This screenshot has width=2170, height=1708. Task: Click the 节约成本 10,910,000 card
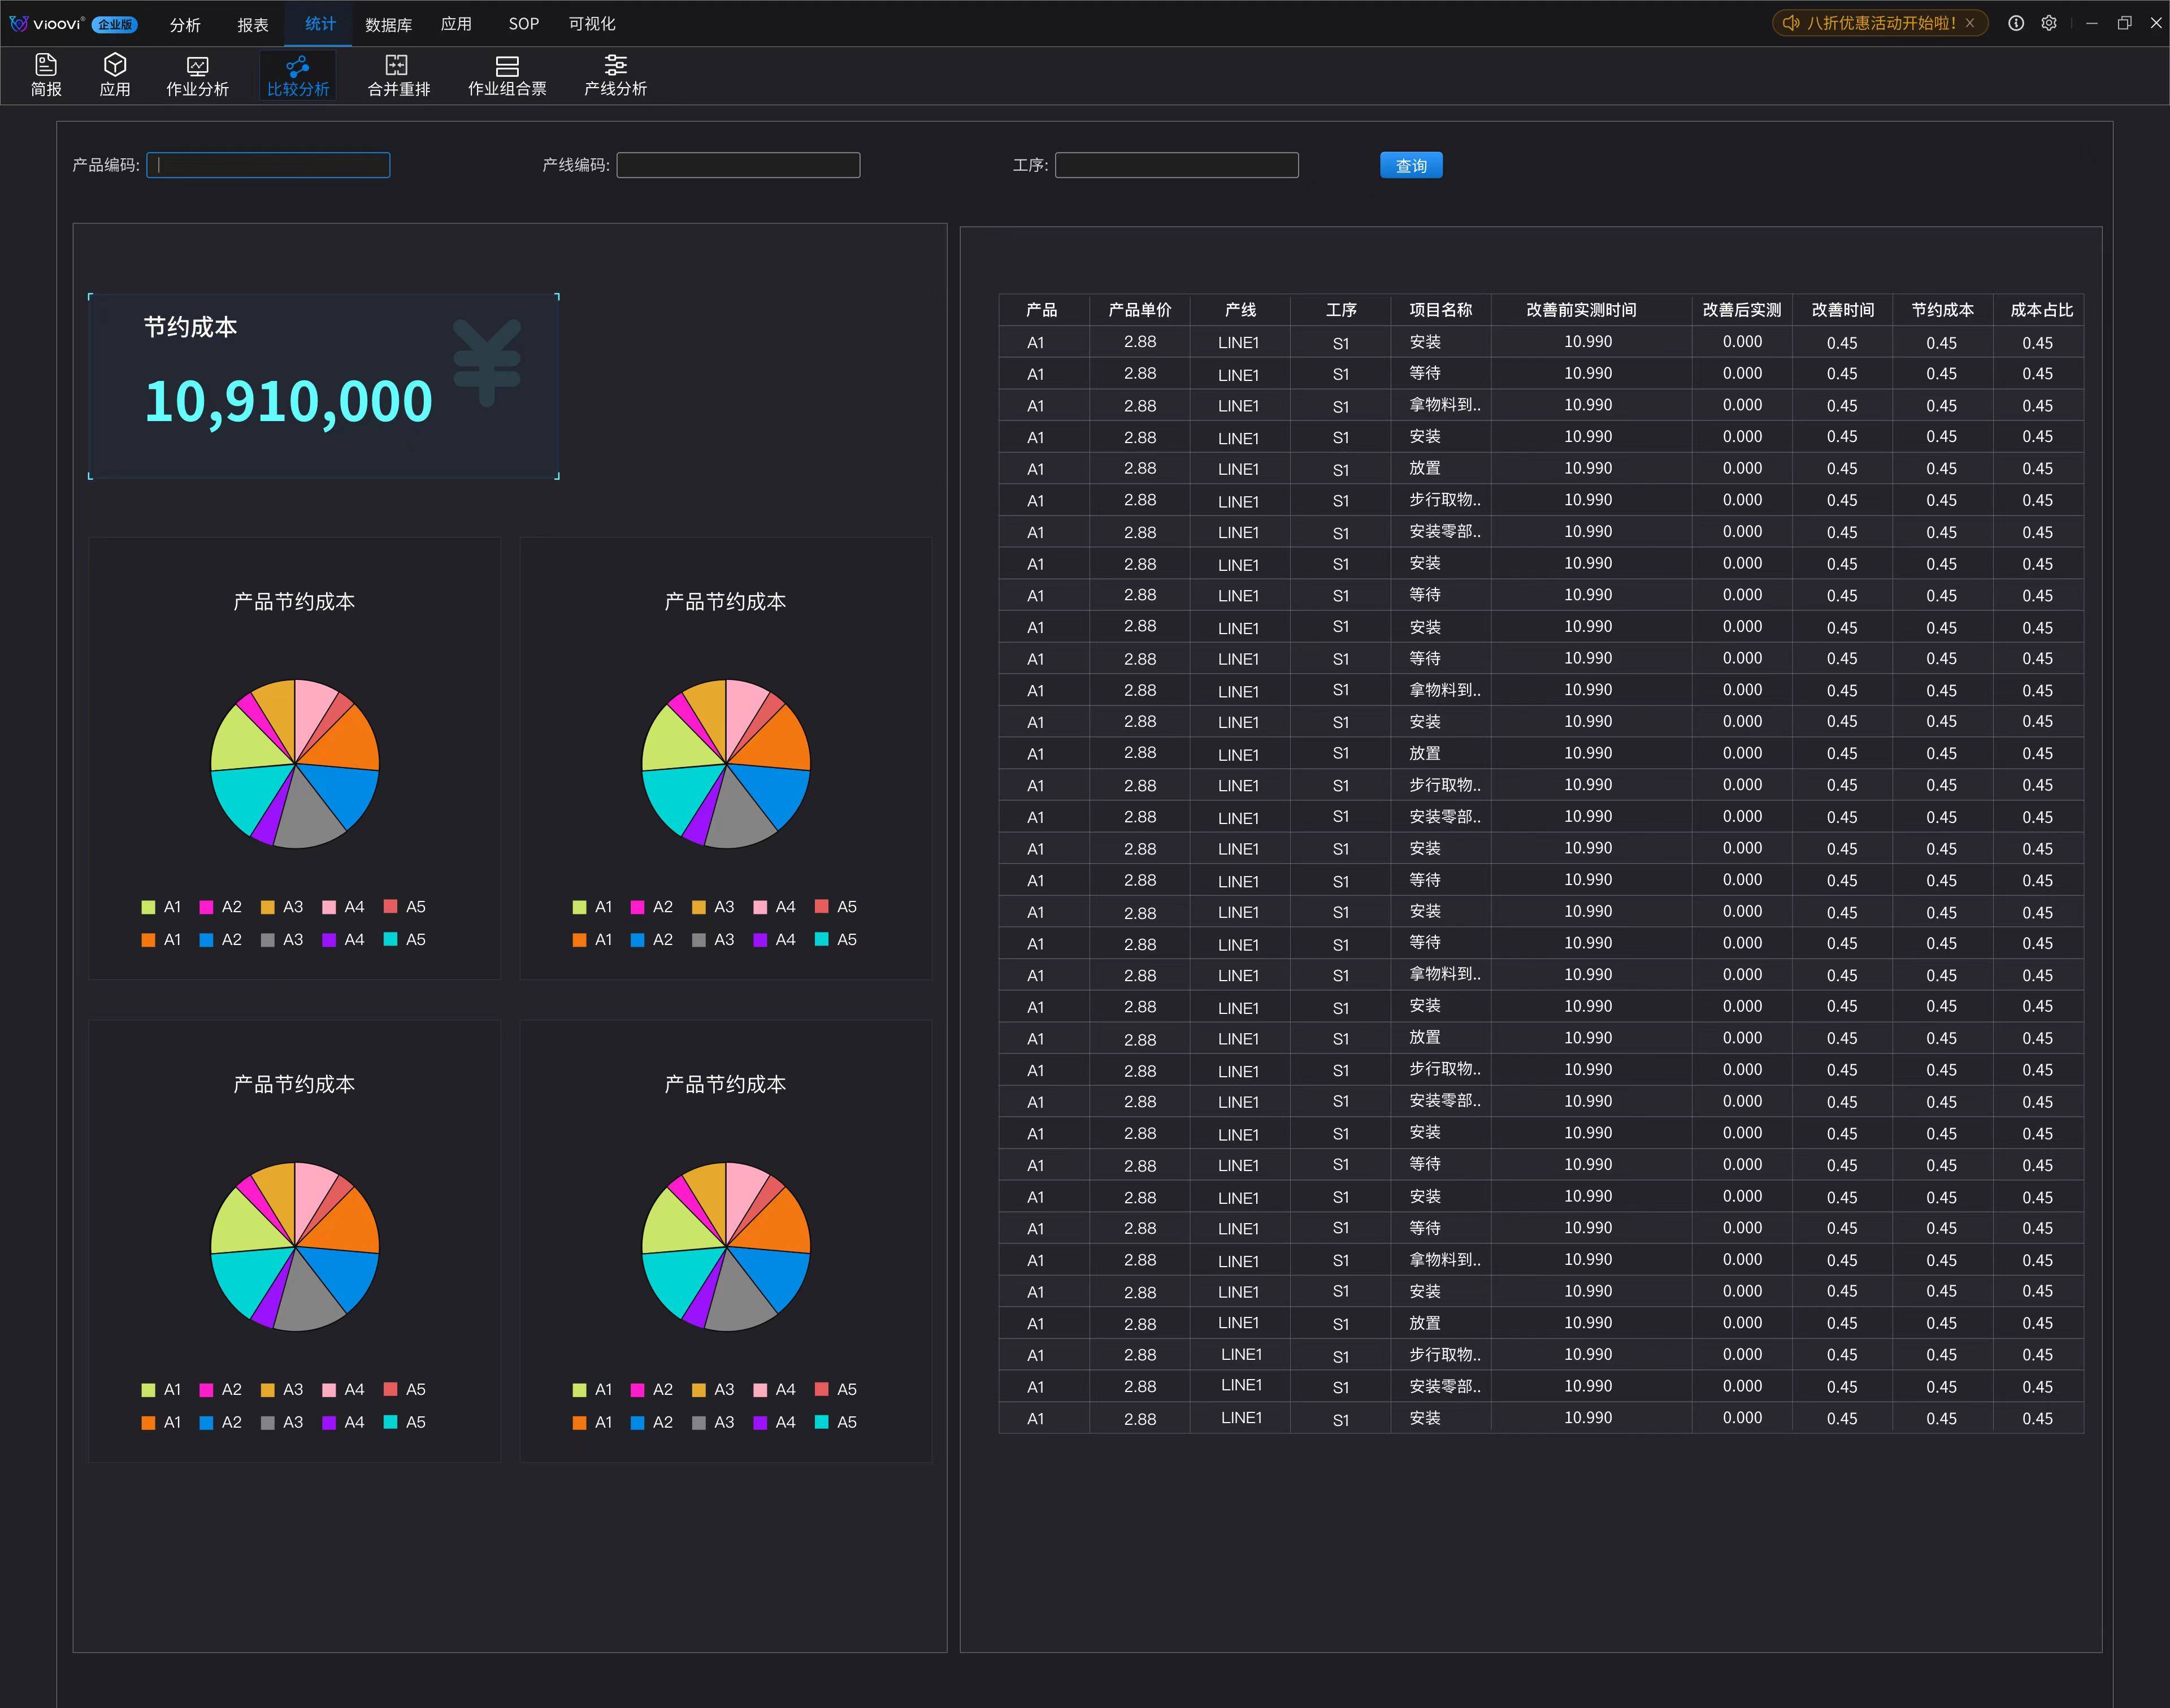[323, 386]
